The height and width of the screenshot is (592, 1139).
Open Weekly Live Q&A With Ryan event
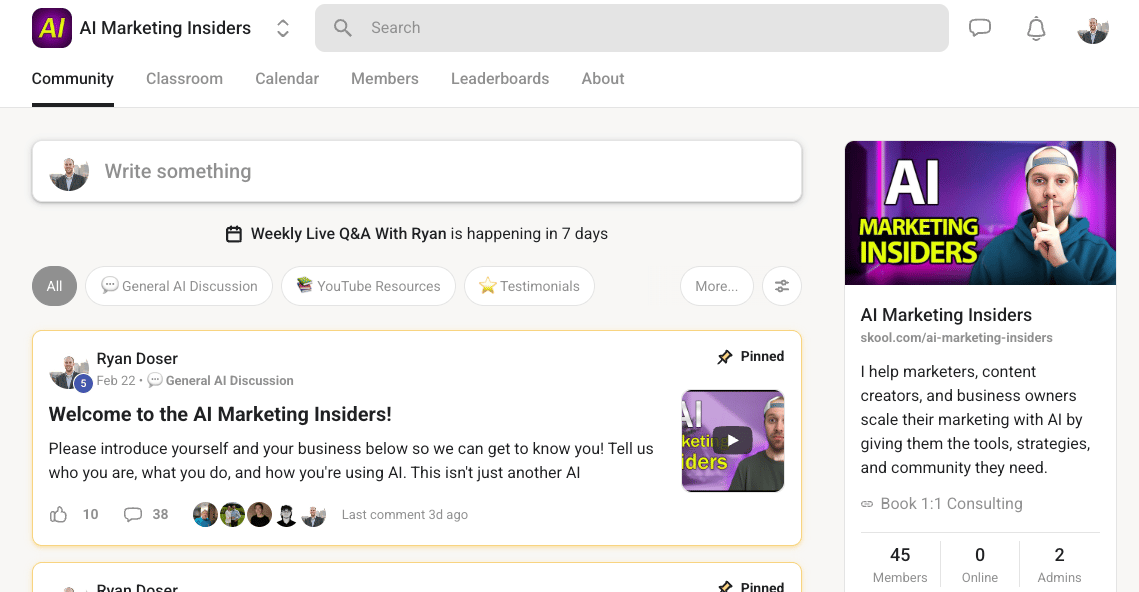349,234
